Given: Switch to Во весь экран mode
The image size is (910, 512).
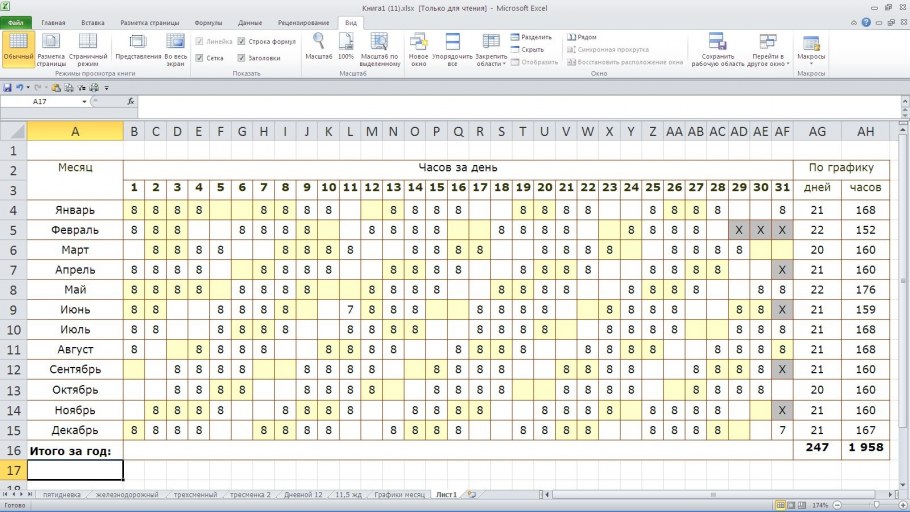Looking at the screenshot, I should point(175,49).
